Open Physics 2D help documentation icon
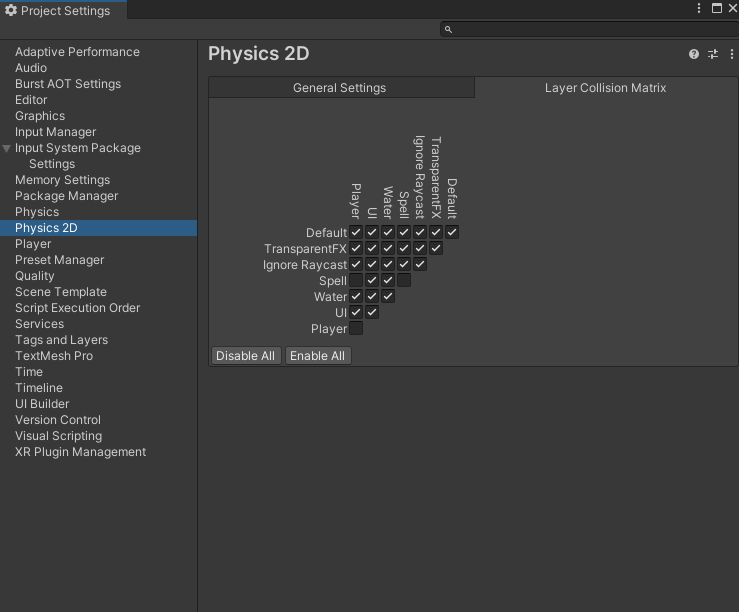Viewport: 739px width, 612px height. click(x=693, y=54)
